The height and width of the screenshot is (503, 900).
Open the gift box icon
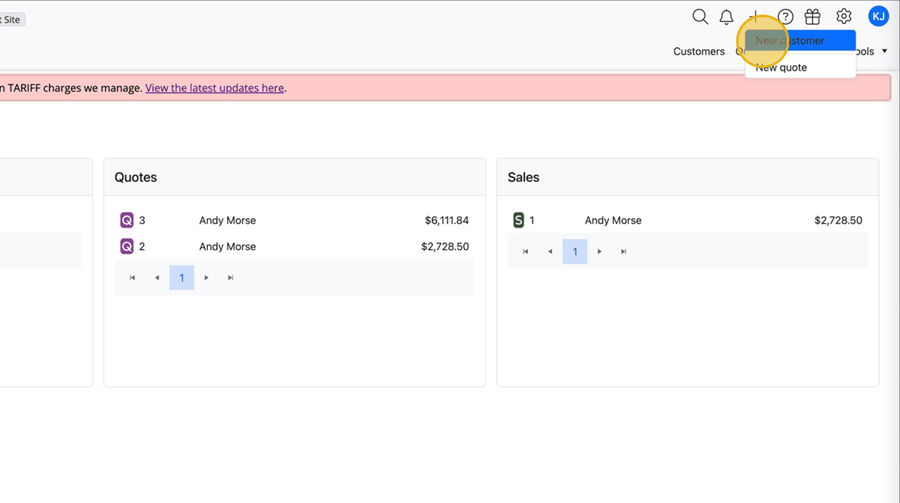[813, 17]
